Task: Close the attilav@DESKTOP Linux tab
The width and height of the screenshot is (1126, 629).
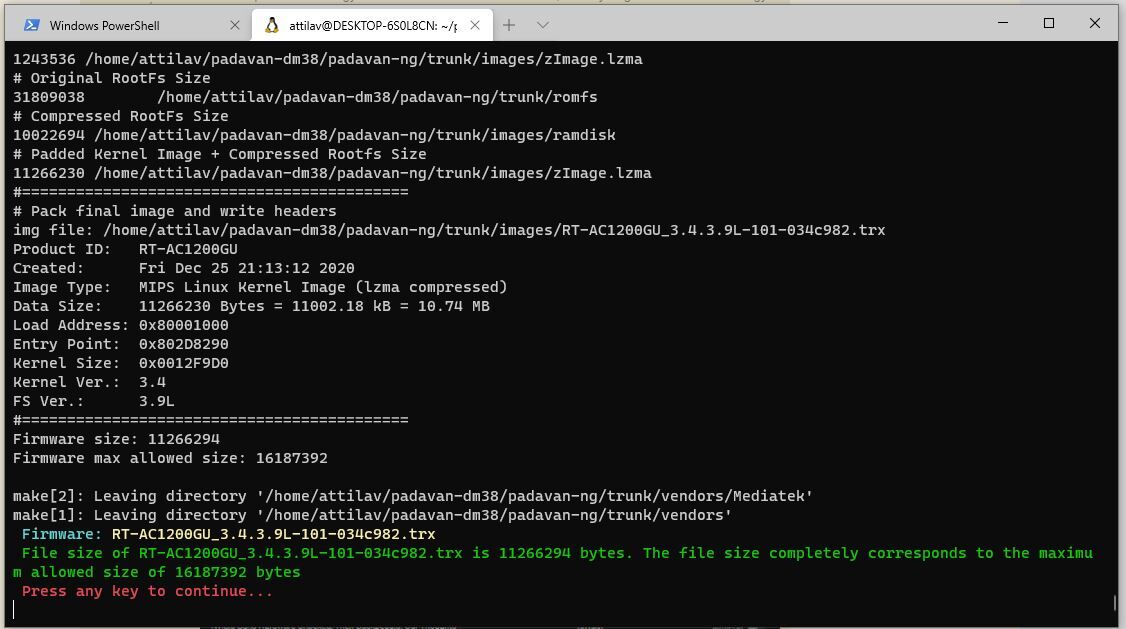Action: click(475, 25)
